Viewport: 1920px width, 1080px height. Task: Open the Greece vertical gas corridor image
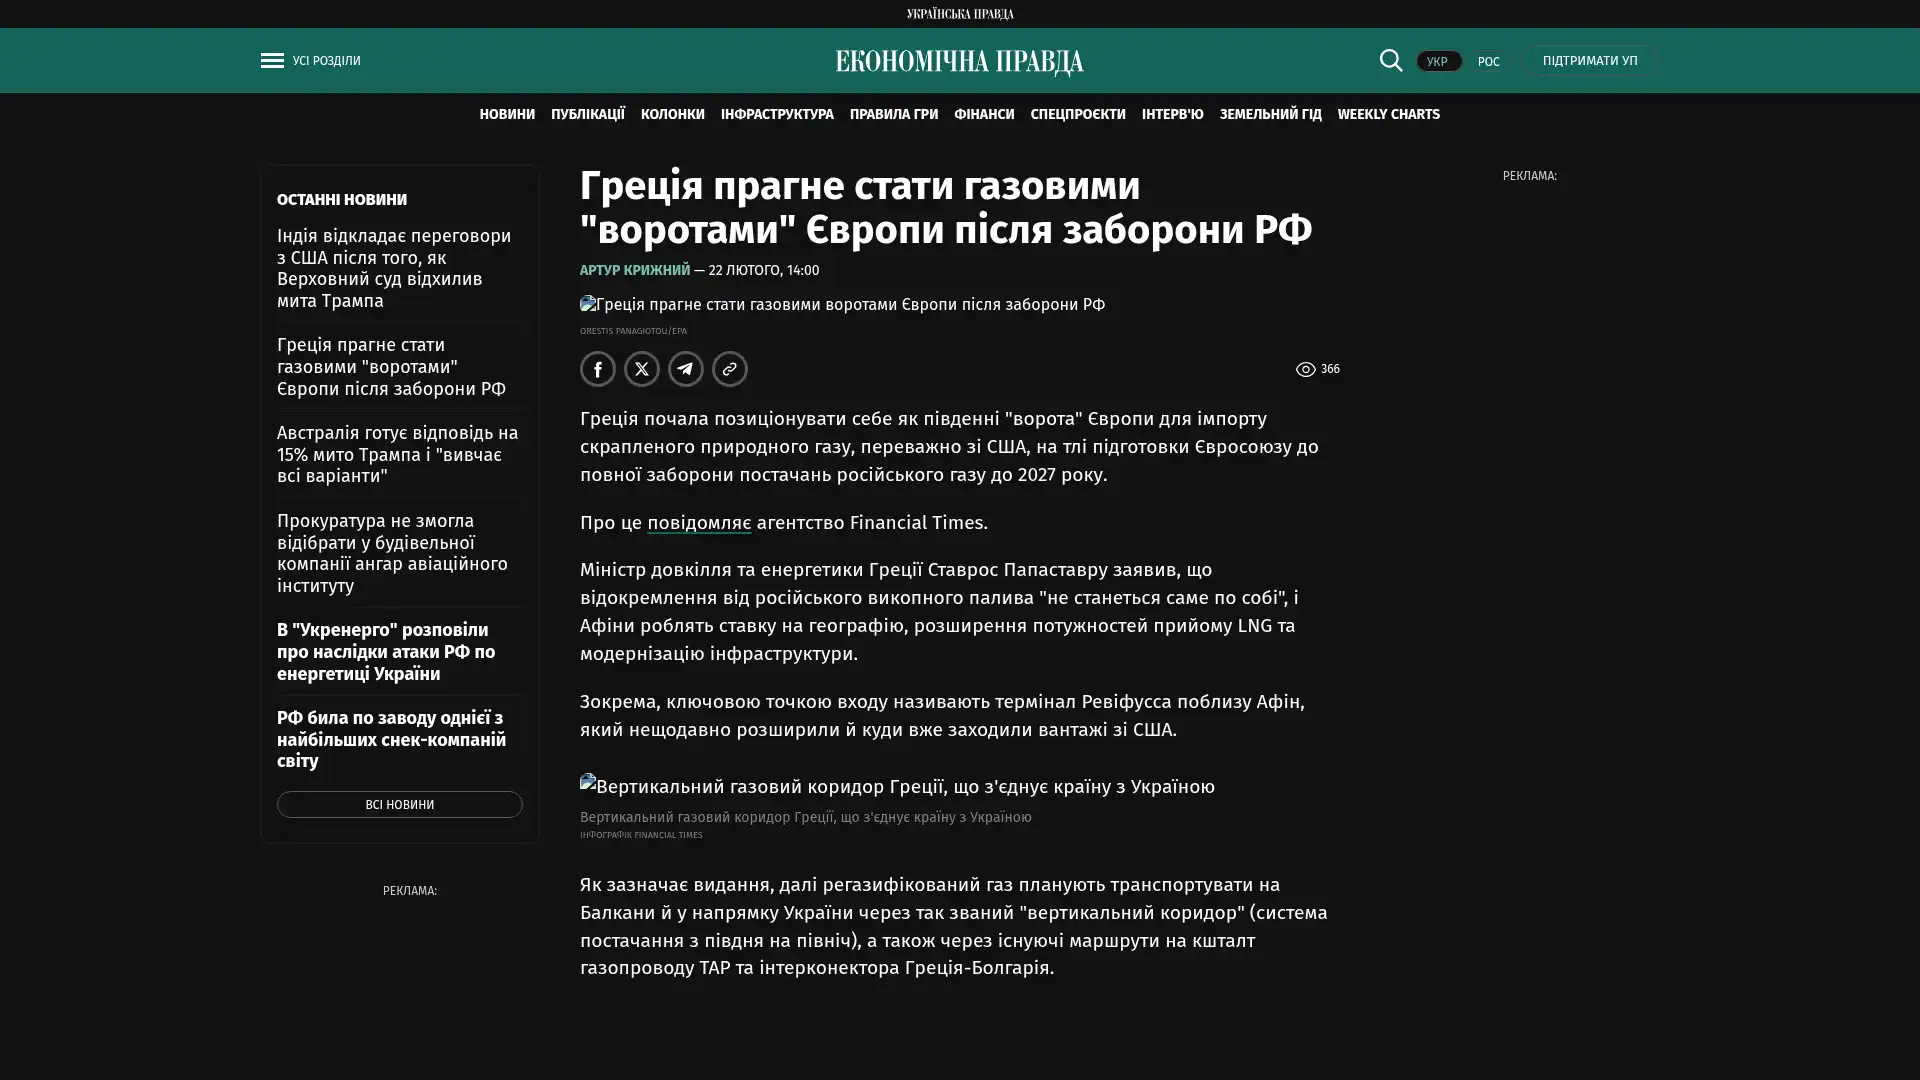point(897,786)
